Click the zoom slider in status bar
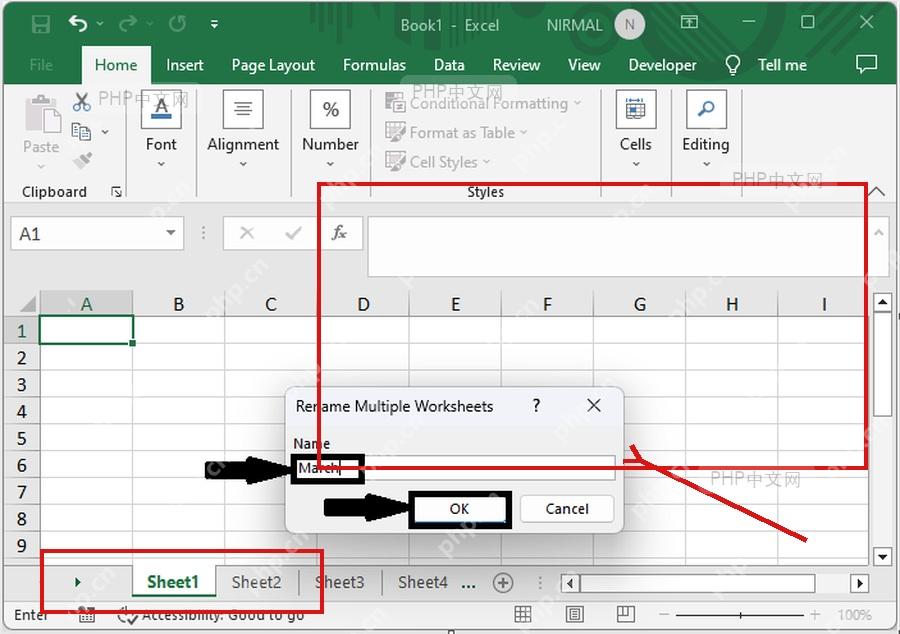Image resolution: width=900 pixels, height=634 pixels. click(x=740, y=615)
